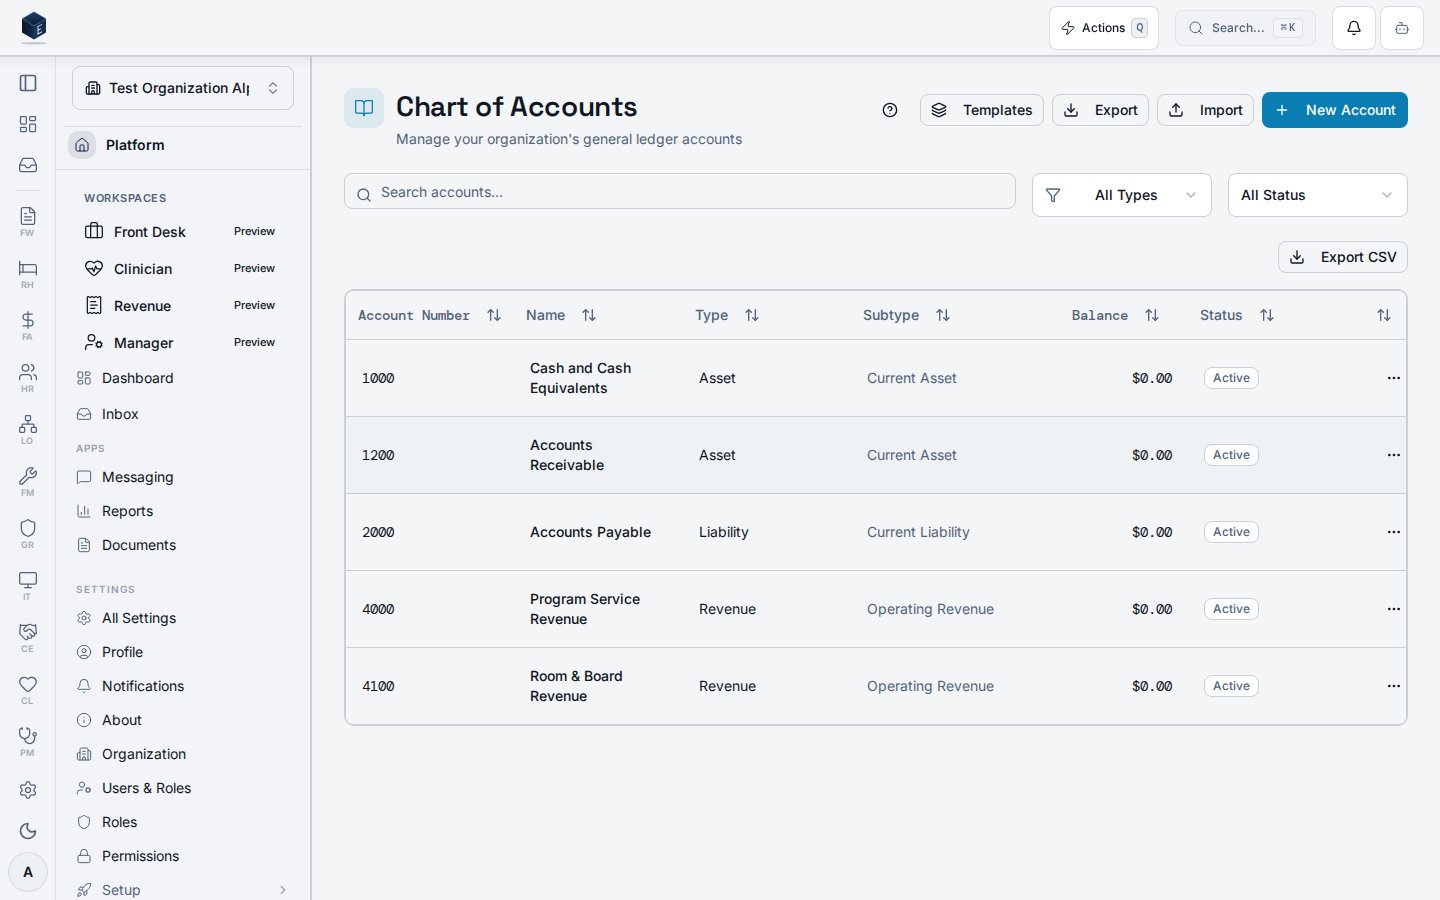This screenshot has width=1440, height=900.
Task: Open the FW module icon
Action: 28,221
